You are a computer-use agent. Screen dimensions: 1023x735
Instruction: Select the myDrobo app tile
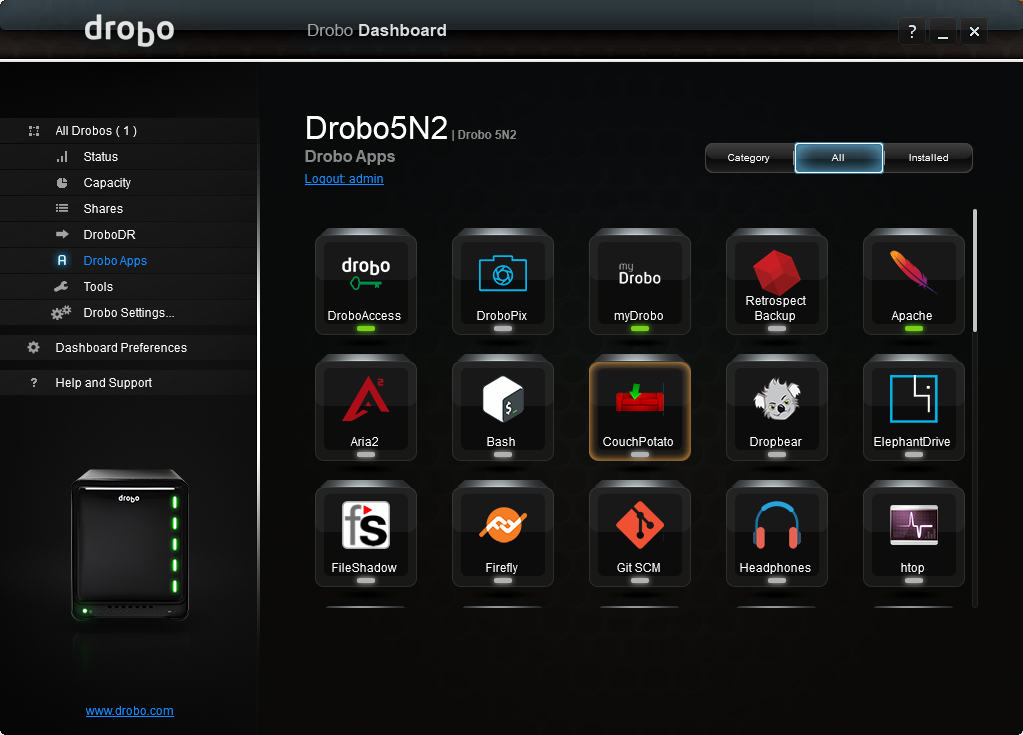[x=639, y=282]
